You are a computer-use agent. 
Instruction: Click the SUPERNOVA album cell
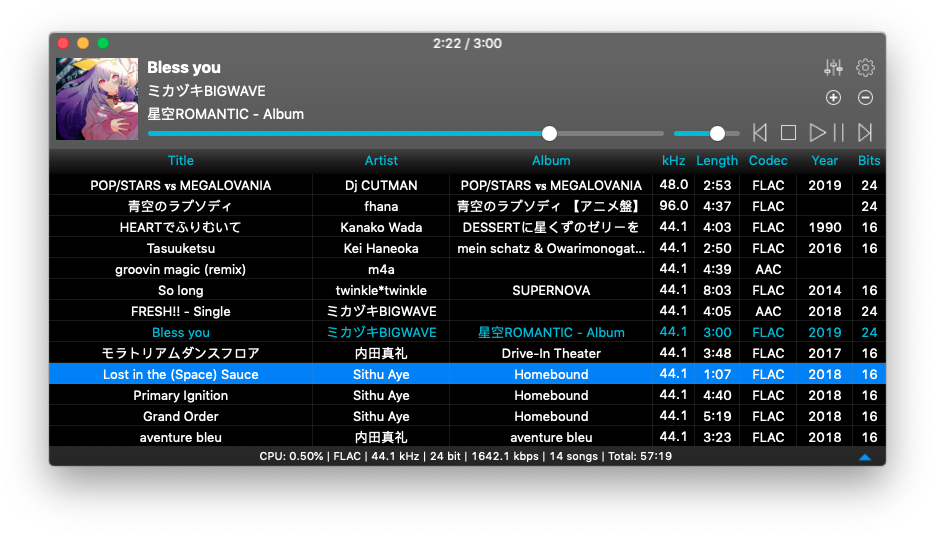pyautogui.click(x=551, y=291)
